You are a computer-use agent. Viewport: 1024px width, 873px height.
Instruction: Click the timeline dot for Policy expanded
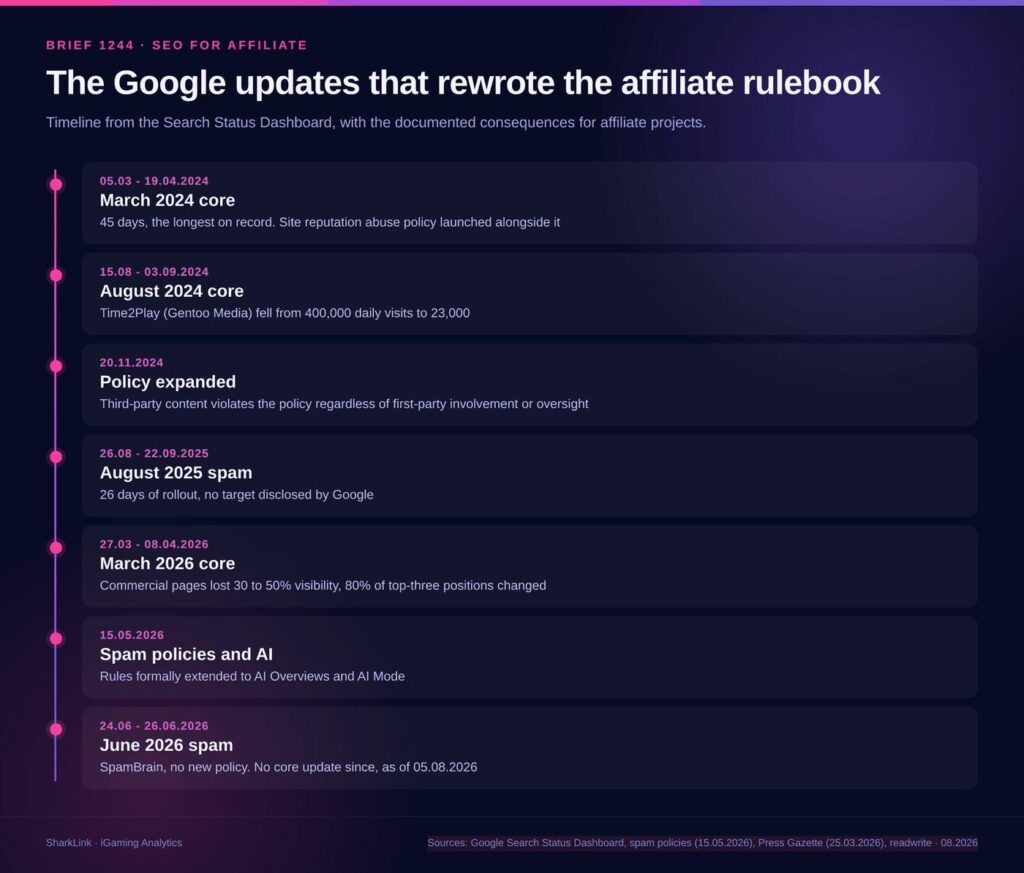click(56, 366)
